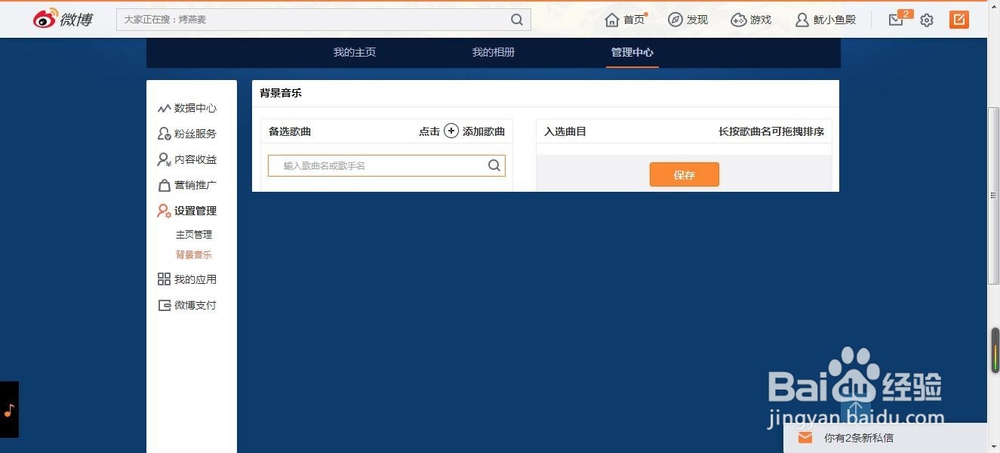Click the orange compose post icon
This screenshot has width=1000, height=453.
point(959,20)
